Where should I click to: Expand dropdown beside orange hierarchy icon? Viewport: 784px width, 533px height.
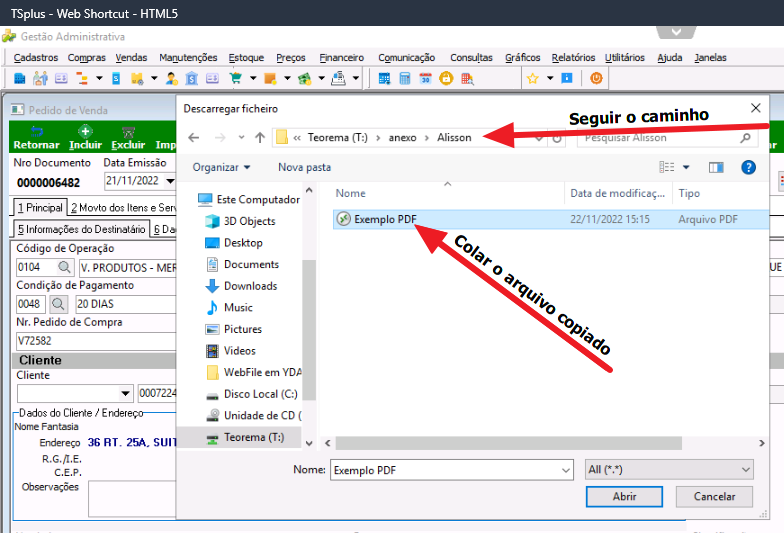tap(99, 78)
